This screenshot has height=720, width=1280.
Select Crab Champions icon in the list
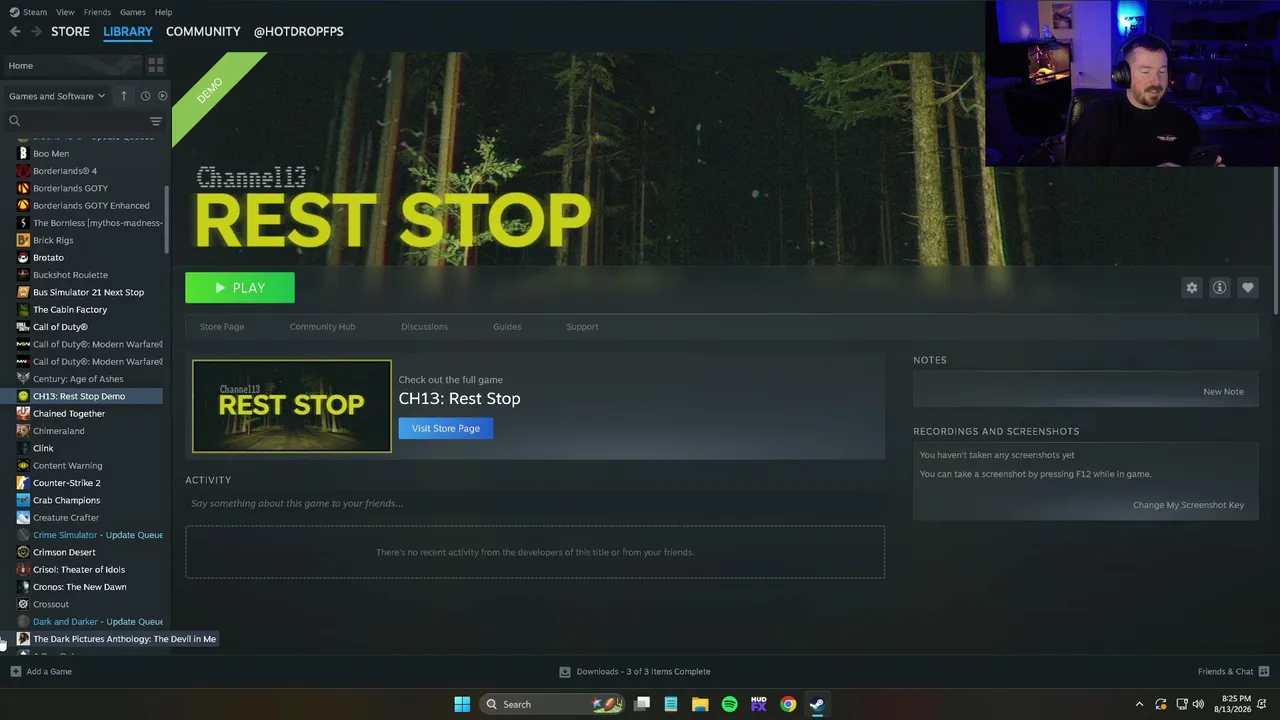(23, 500)
